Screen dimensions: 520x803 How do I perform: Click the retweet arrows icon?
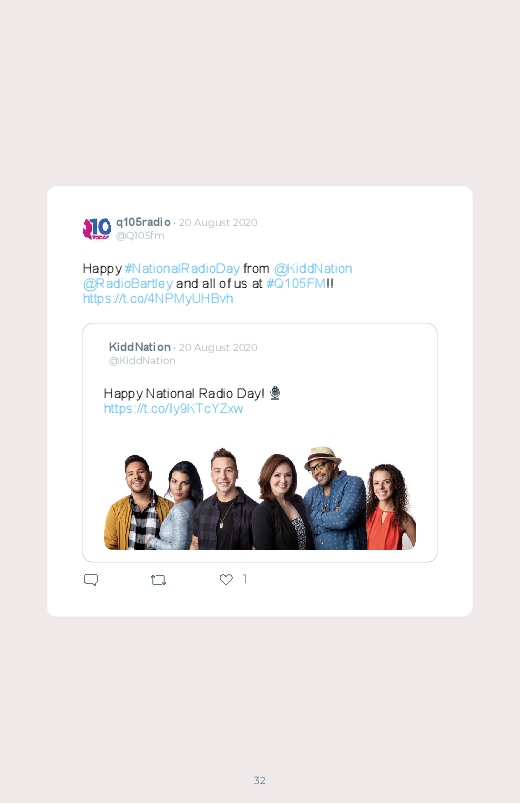(158, 580)
